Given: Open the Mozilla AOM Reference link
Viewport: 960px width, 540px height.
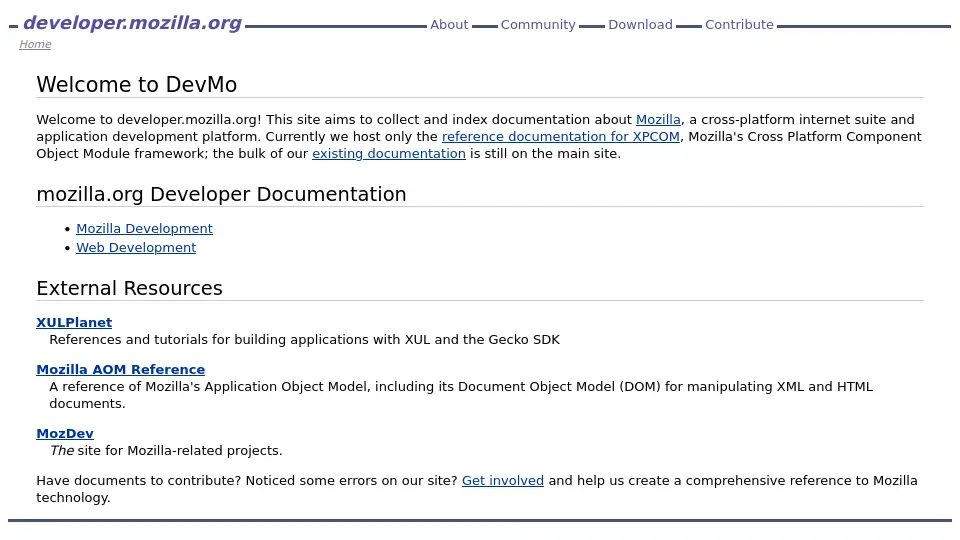Looking at the screenshot, I should pos(120,370).
